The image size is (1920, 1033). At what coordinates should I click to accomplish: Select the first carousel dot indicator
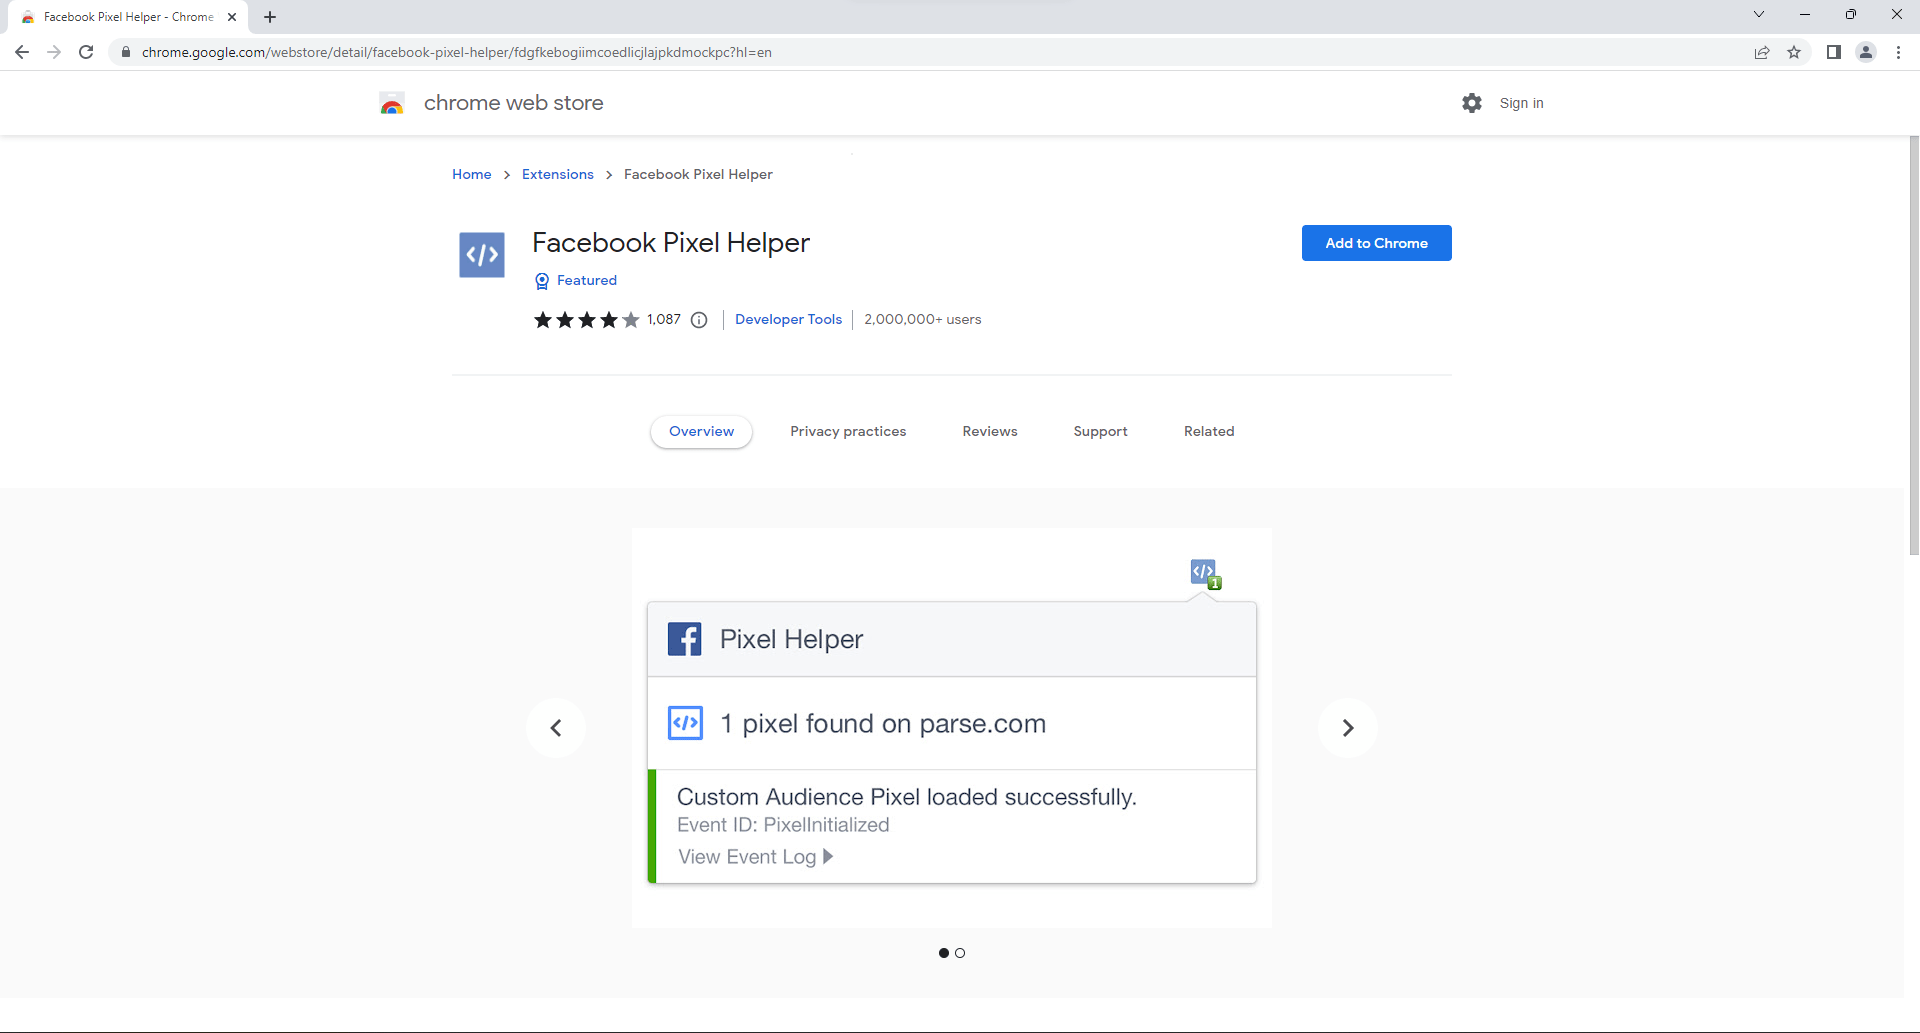click(x=943, y=953)
